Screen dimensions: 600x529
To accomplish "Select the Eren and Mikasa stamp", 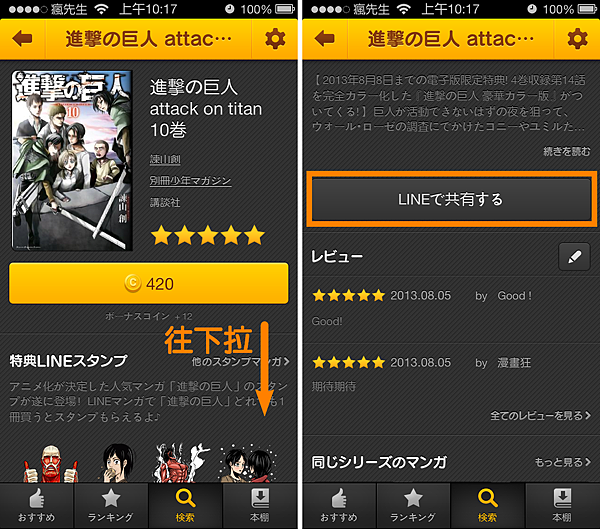I will coord(248,463).
